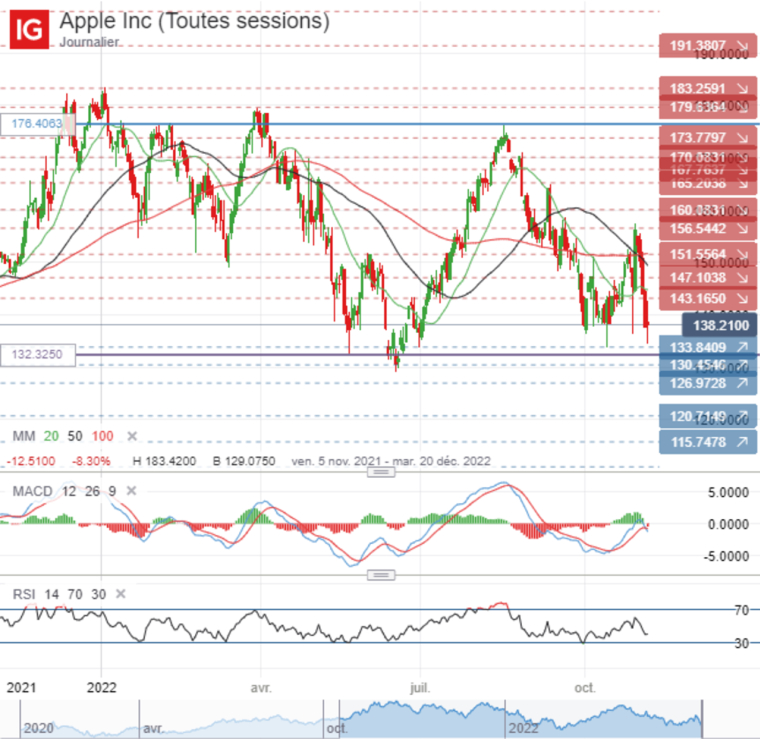Click the 50-period moving average label

coord(75,436)
